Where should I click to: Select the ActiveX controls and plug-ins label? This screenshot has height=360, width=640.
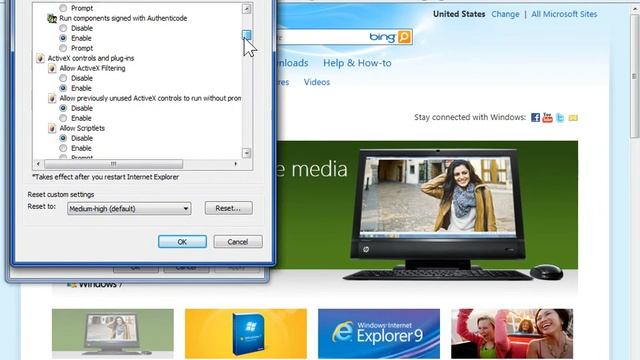point(91,58)
